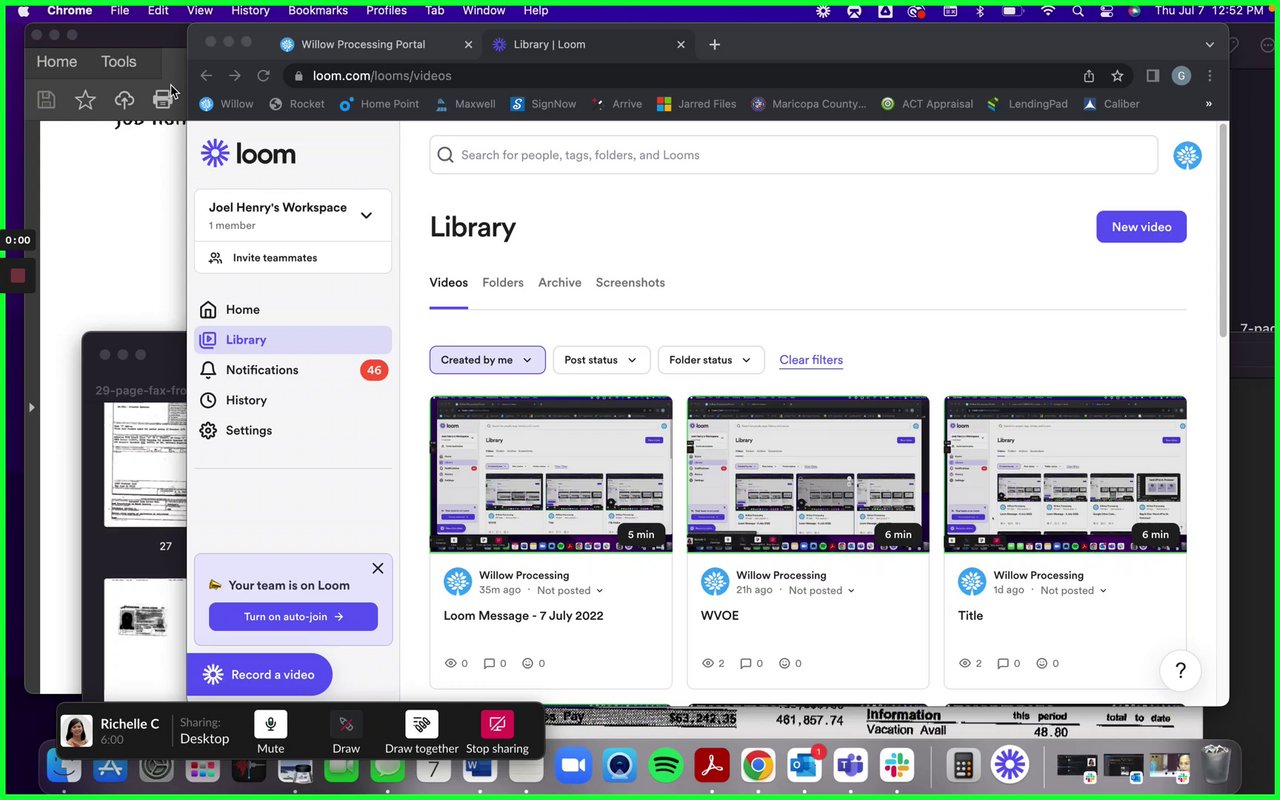Open the Created by me filter
Screen dimensions: 1280x800
(487, 360)
